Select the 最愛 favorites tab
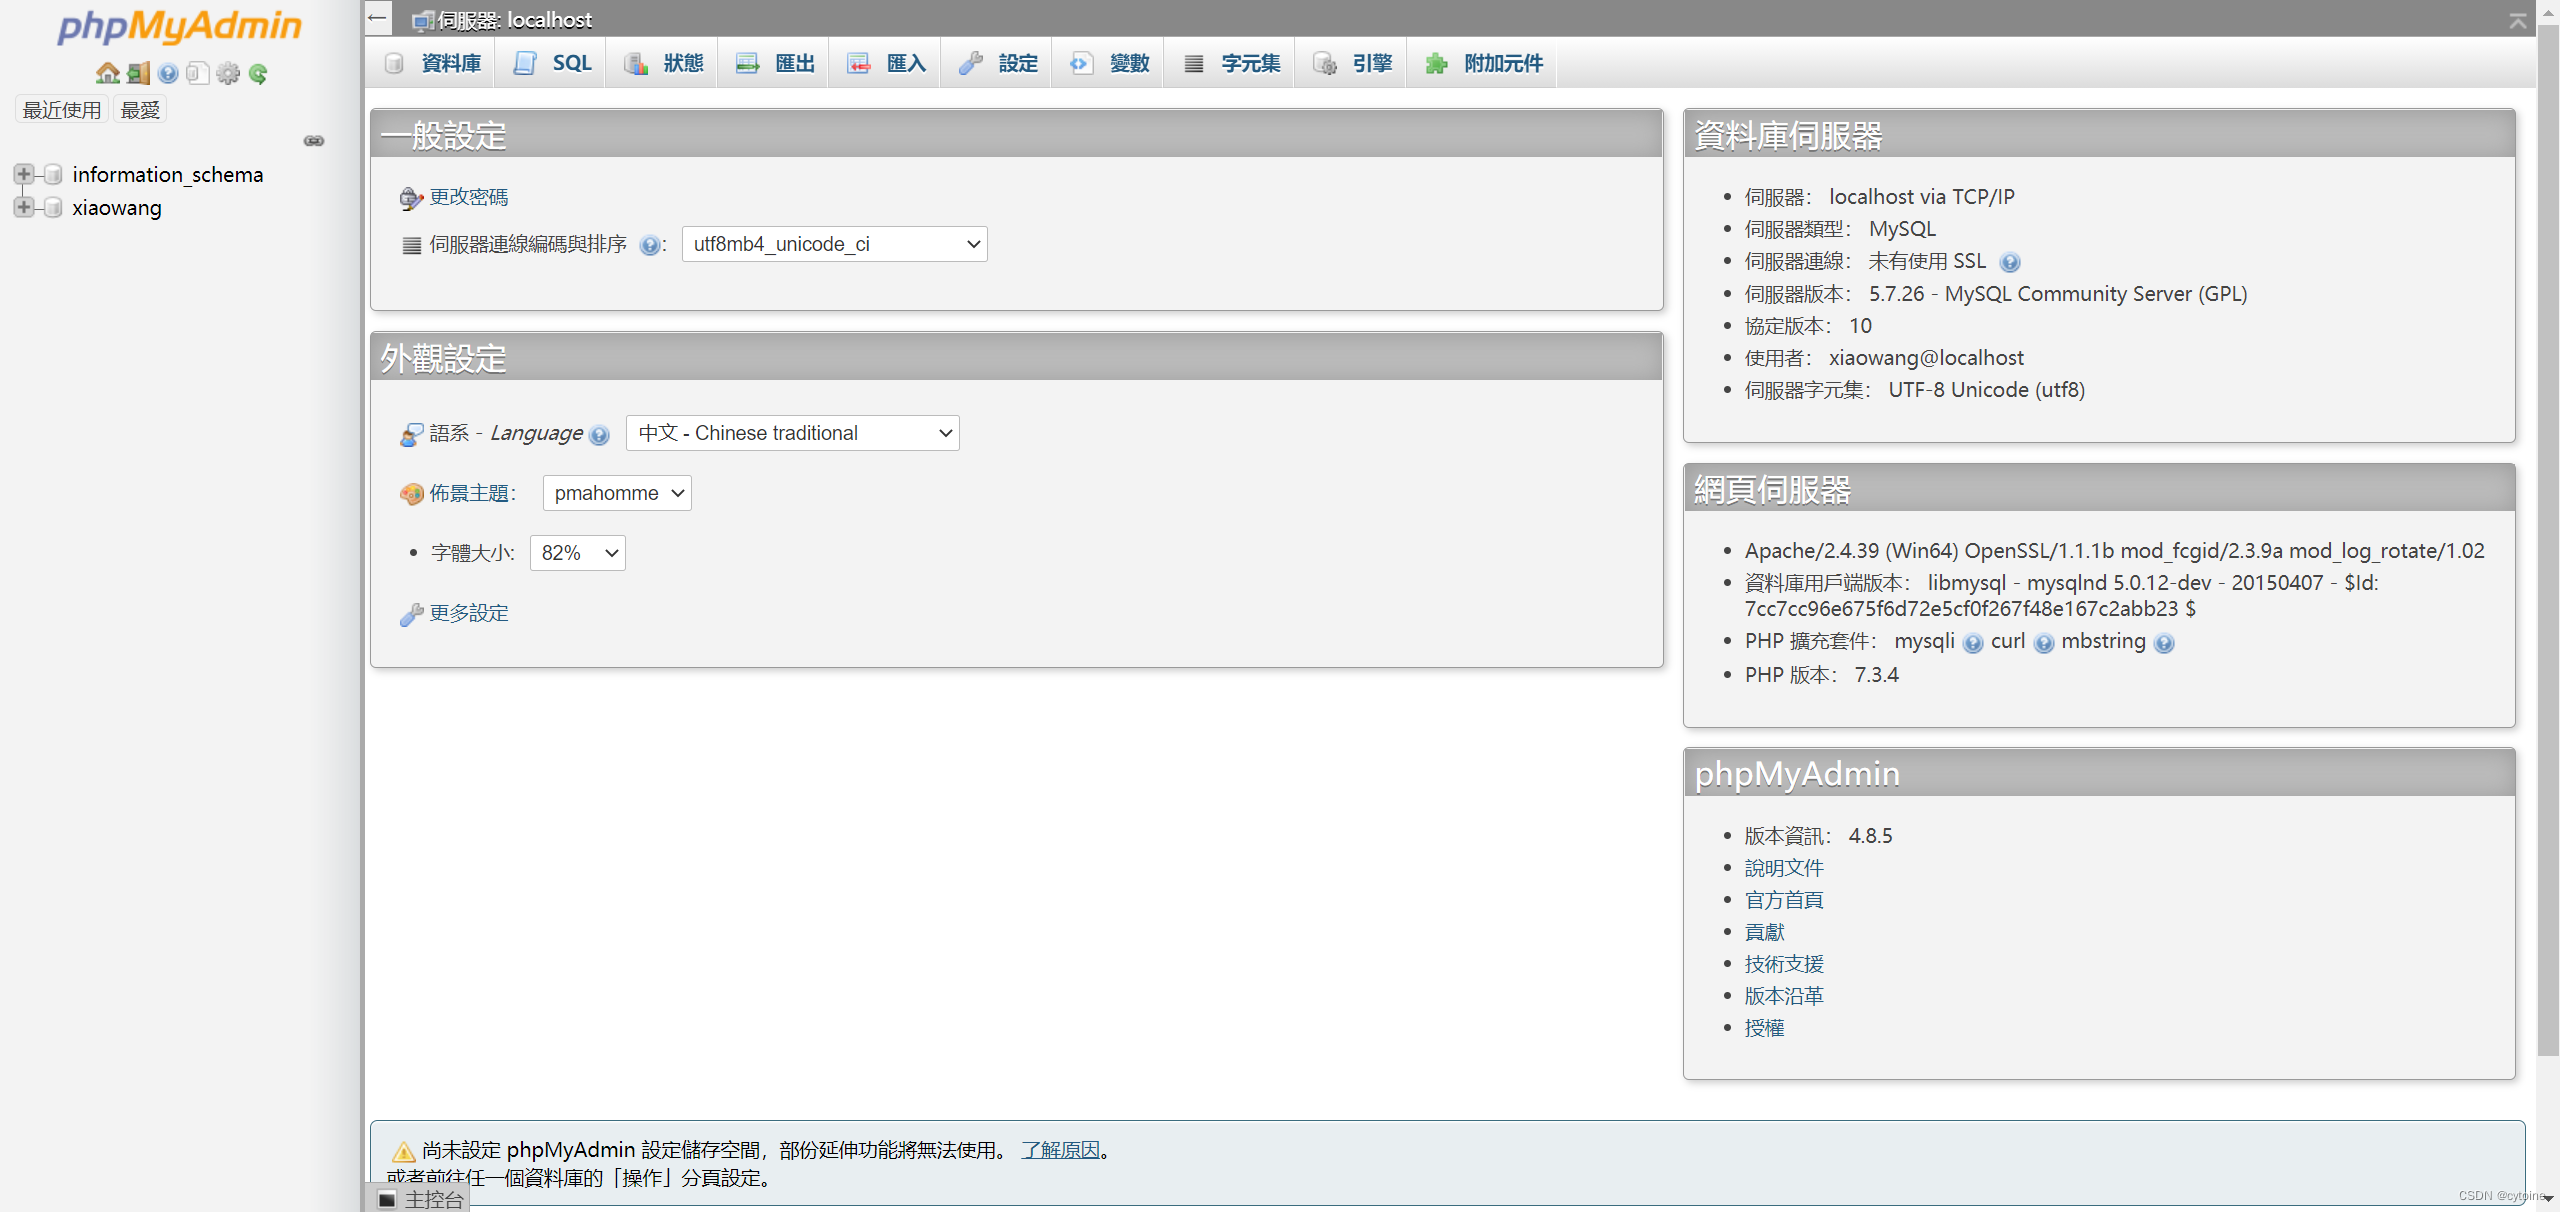The image size is (2561, 1212). (x=140, y=109)
